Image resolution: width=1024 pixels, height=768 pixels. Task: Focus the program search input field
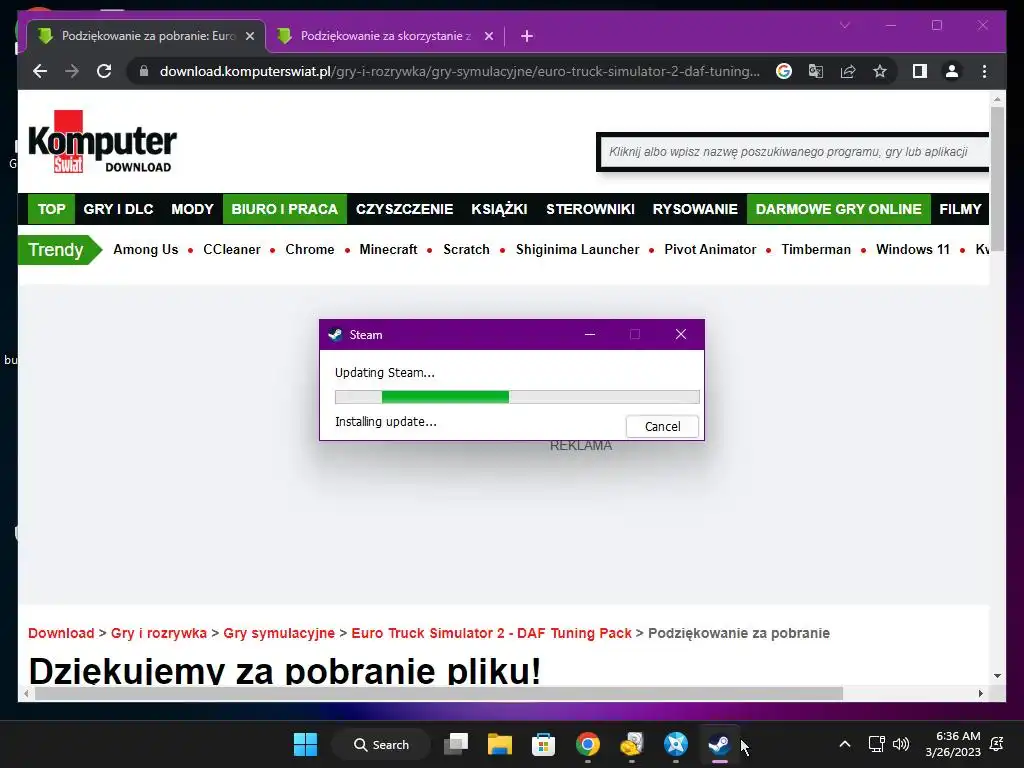pos(794,152)
